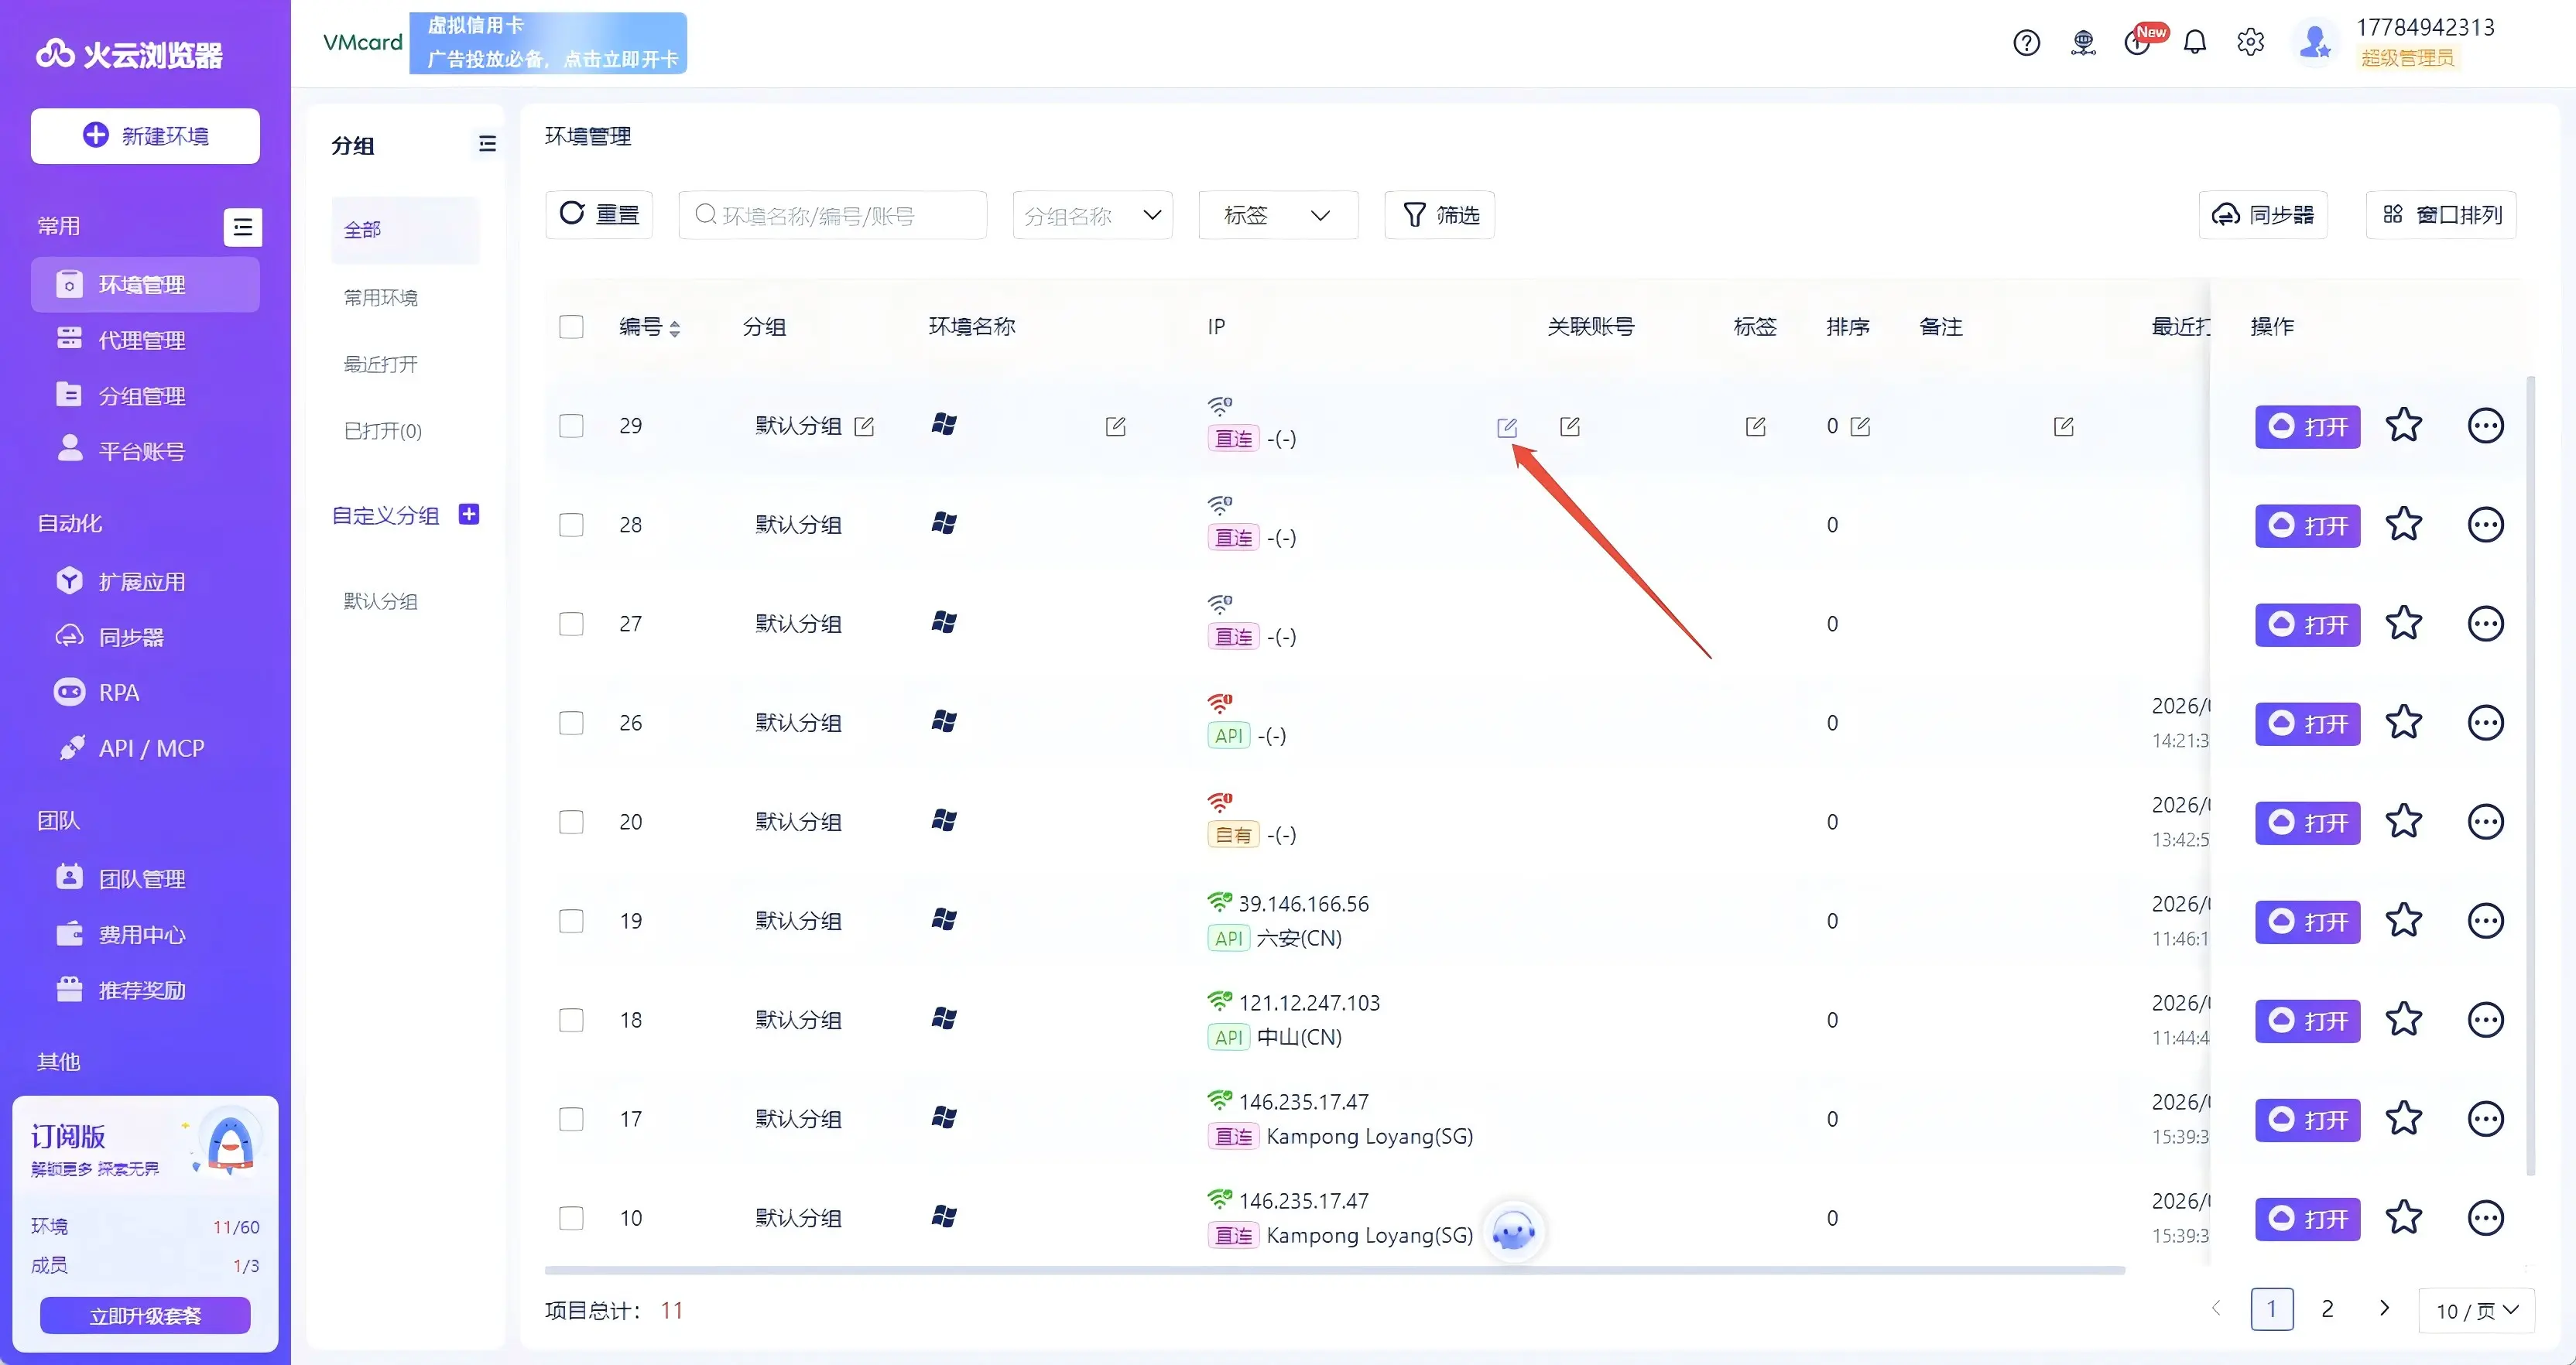Click the icon with New badge
Viewport: 2576px width, 1365px height.
pos(2139,42)
